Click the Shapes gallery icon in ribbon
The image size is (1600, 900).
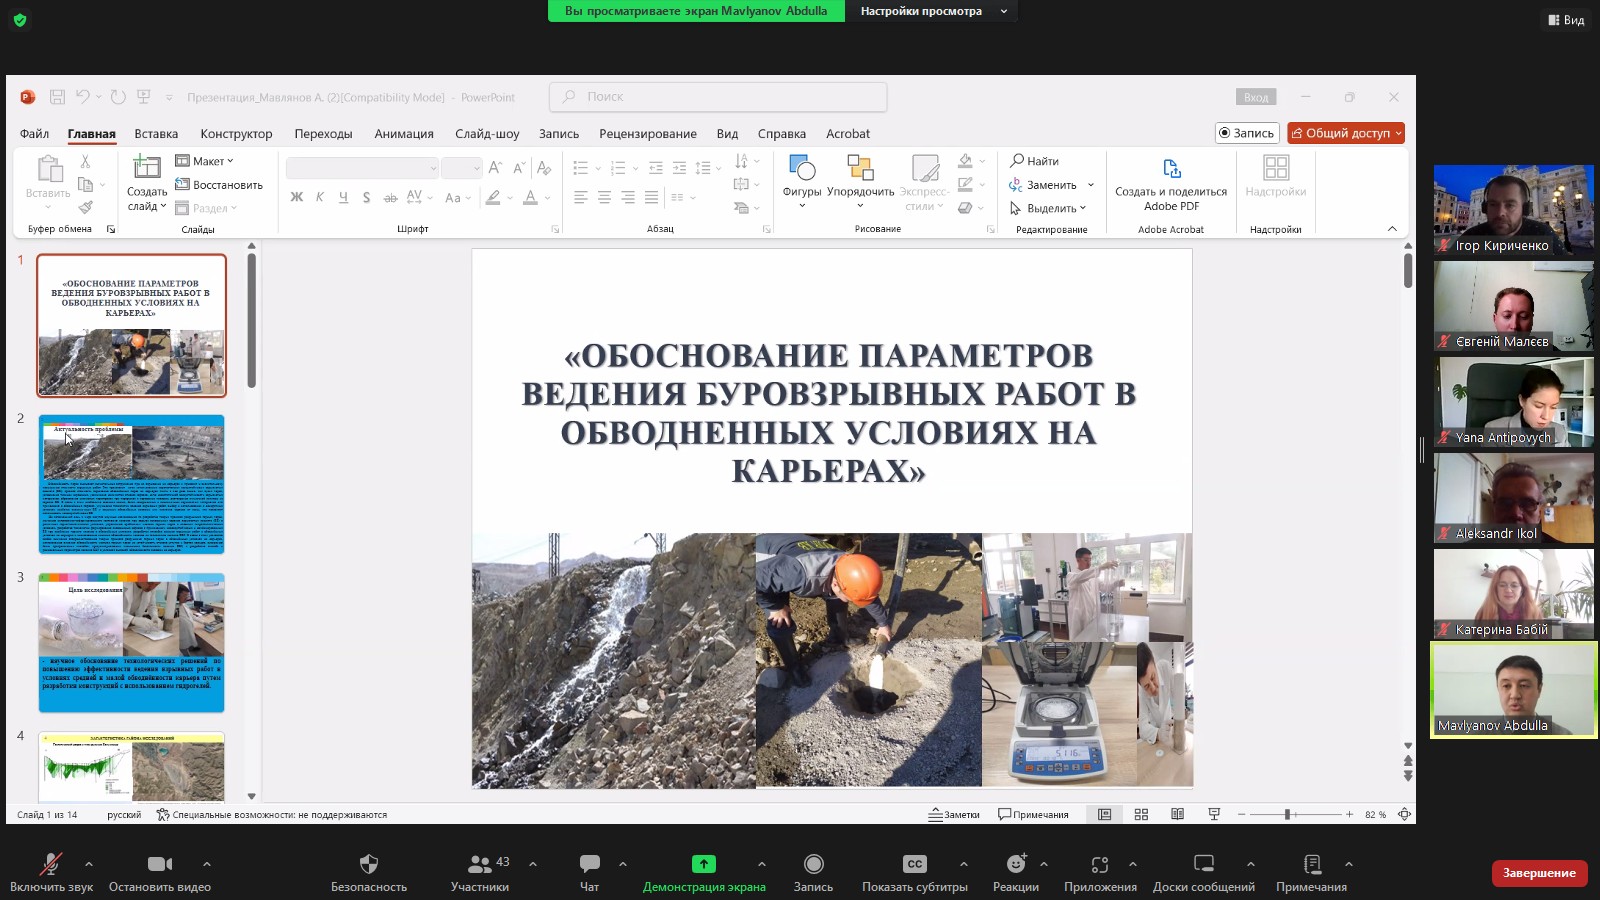801,168
